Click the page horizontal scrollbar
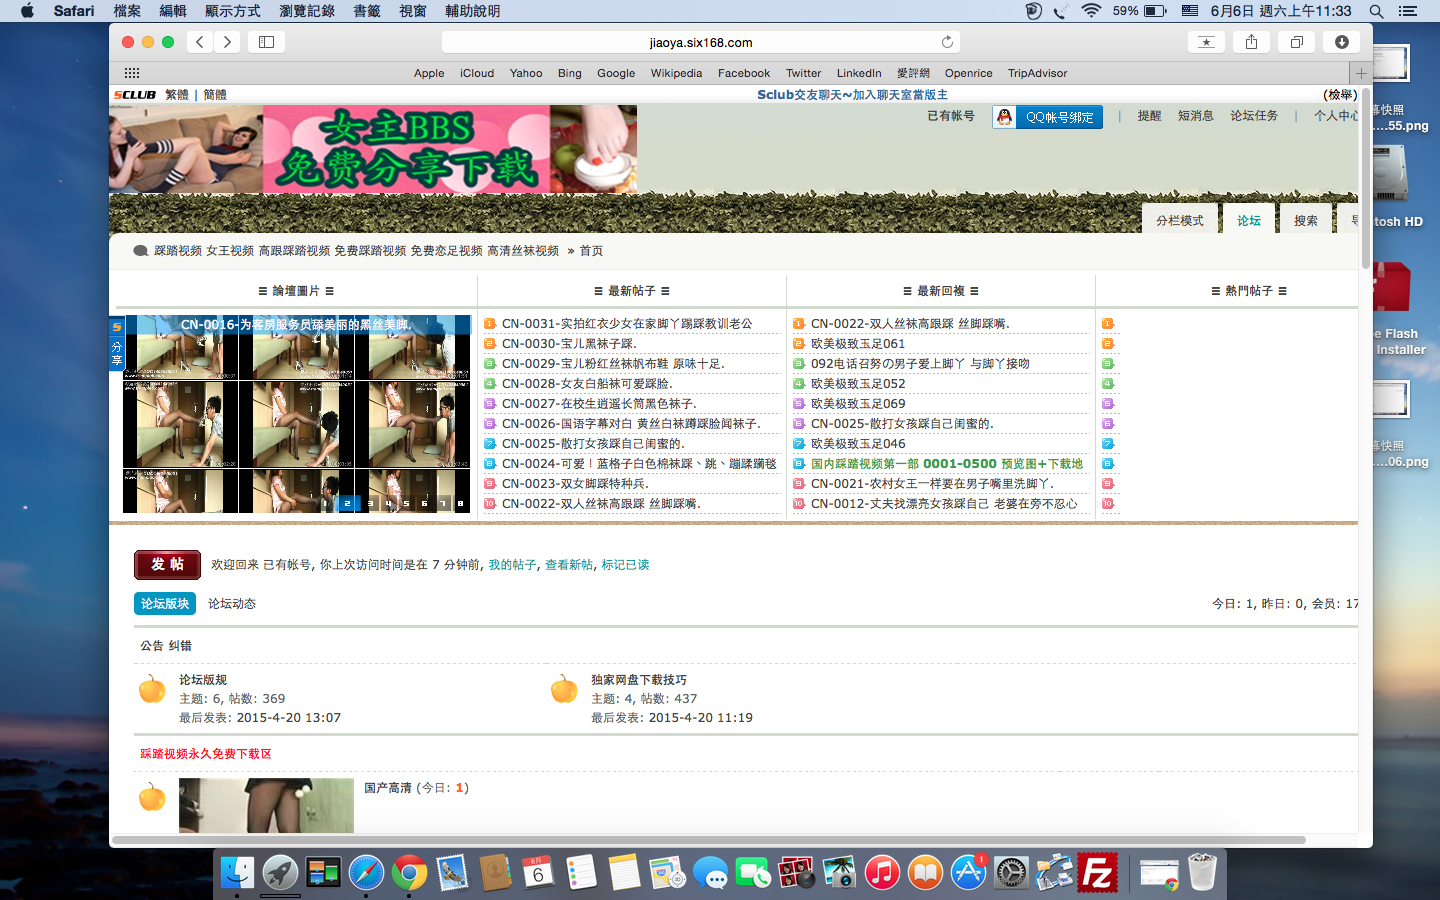This screenshot has width=1440, height=900. (709, 840)
